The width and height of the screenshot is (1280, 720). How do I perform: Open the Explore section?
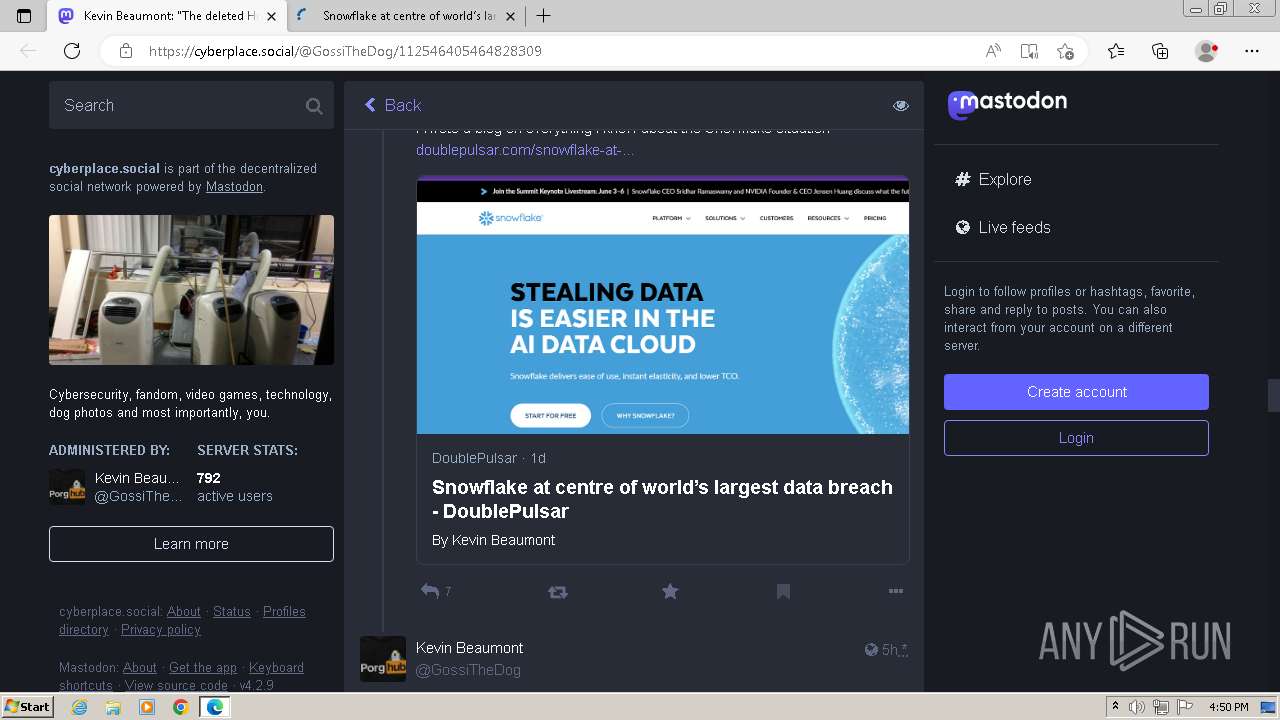click(993, 179)
